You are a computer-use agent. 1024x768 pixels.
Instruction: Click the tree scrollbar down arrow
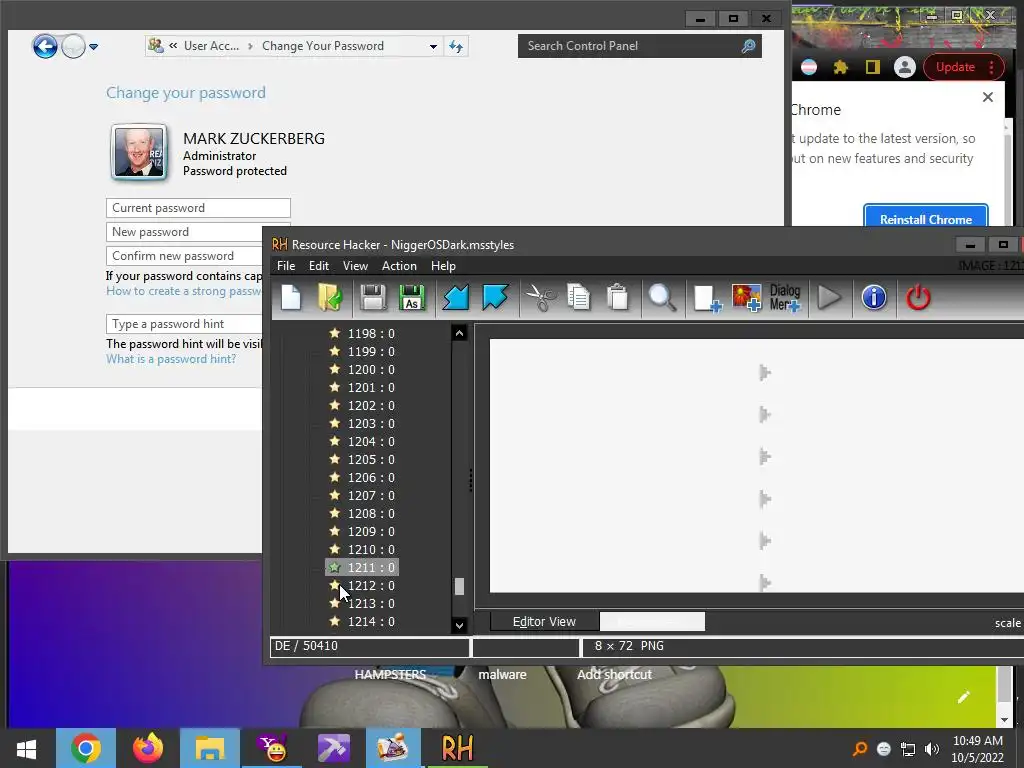coord(459,625)
